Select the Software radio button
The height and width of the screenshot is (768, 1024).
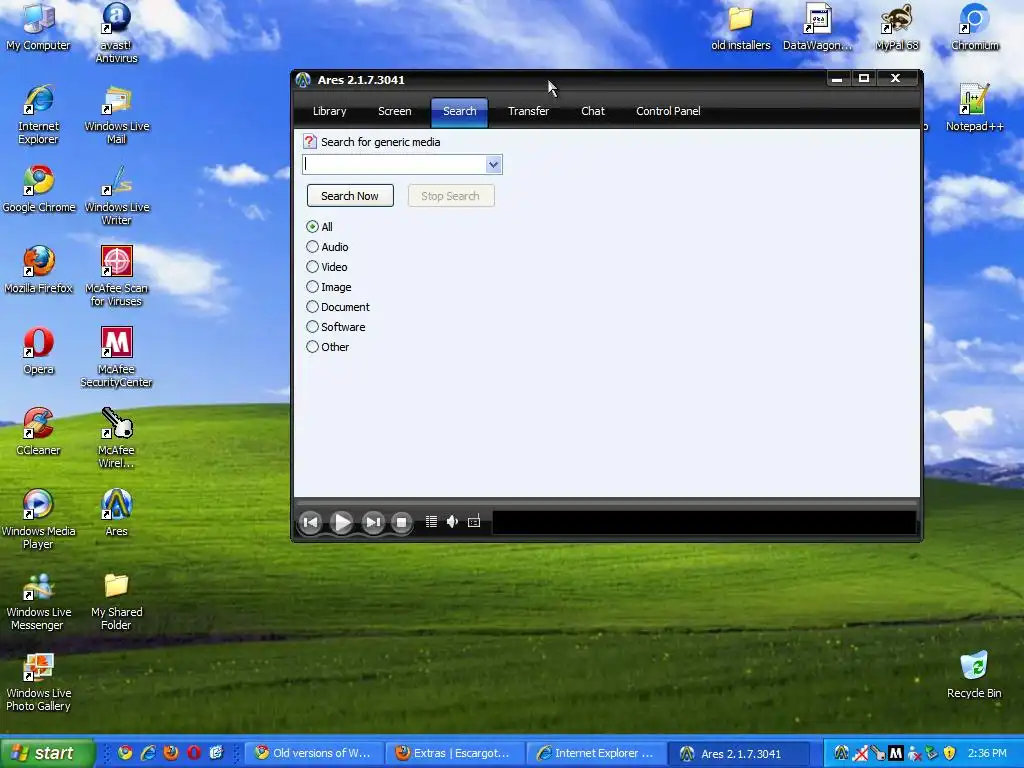[312, 327]
